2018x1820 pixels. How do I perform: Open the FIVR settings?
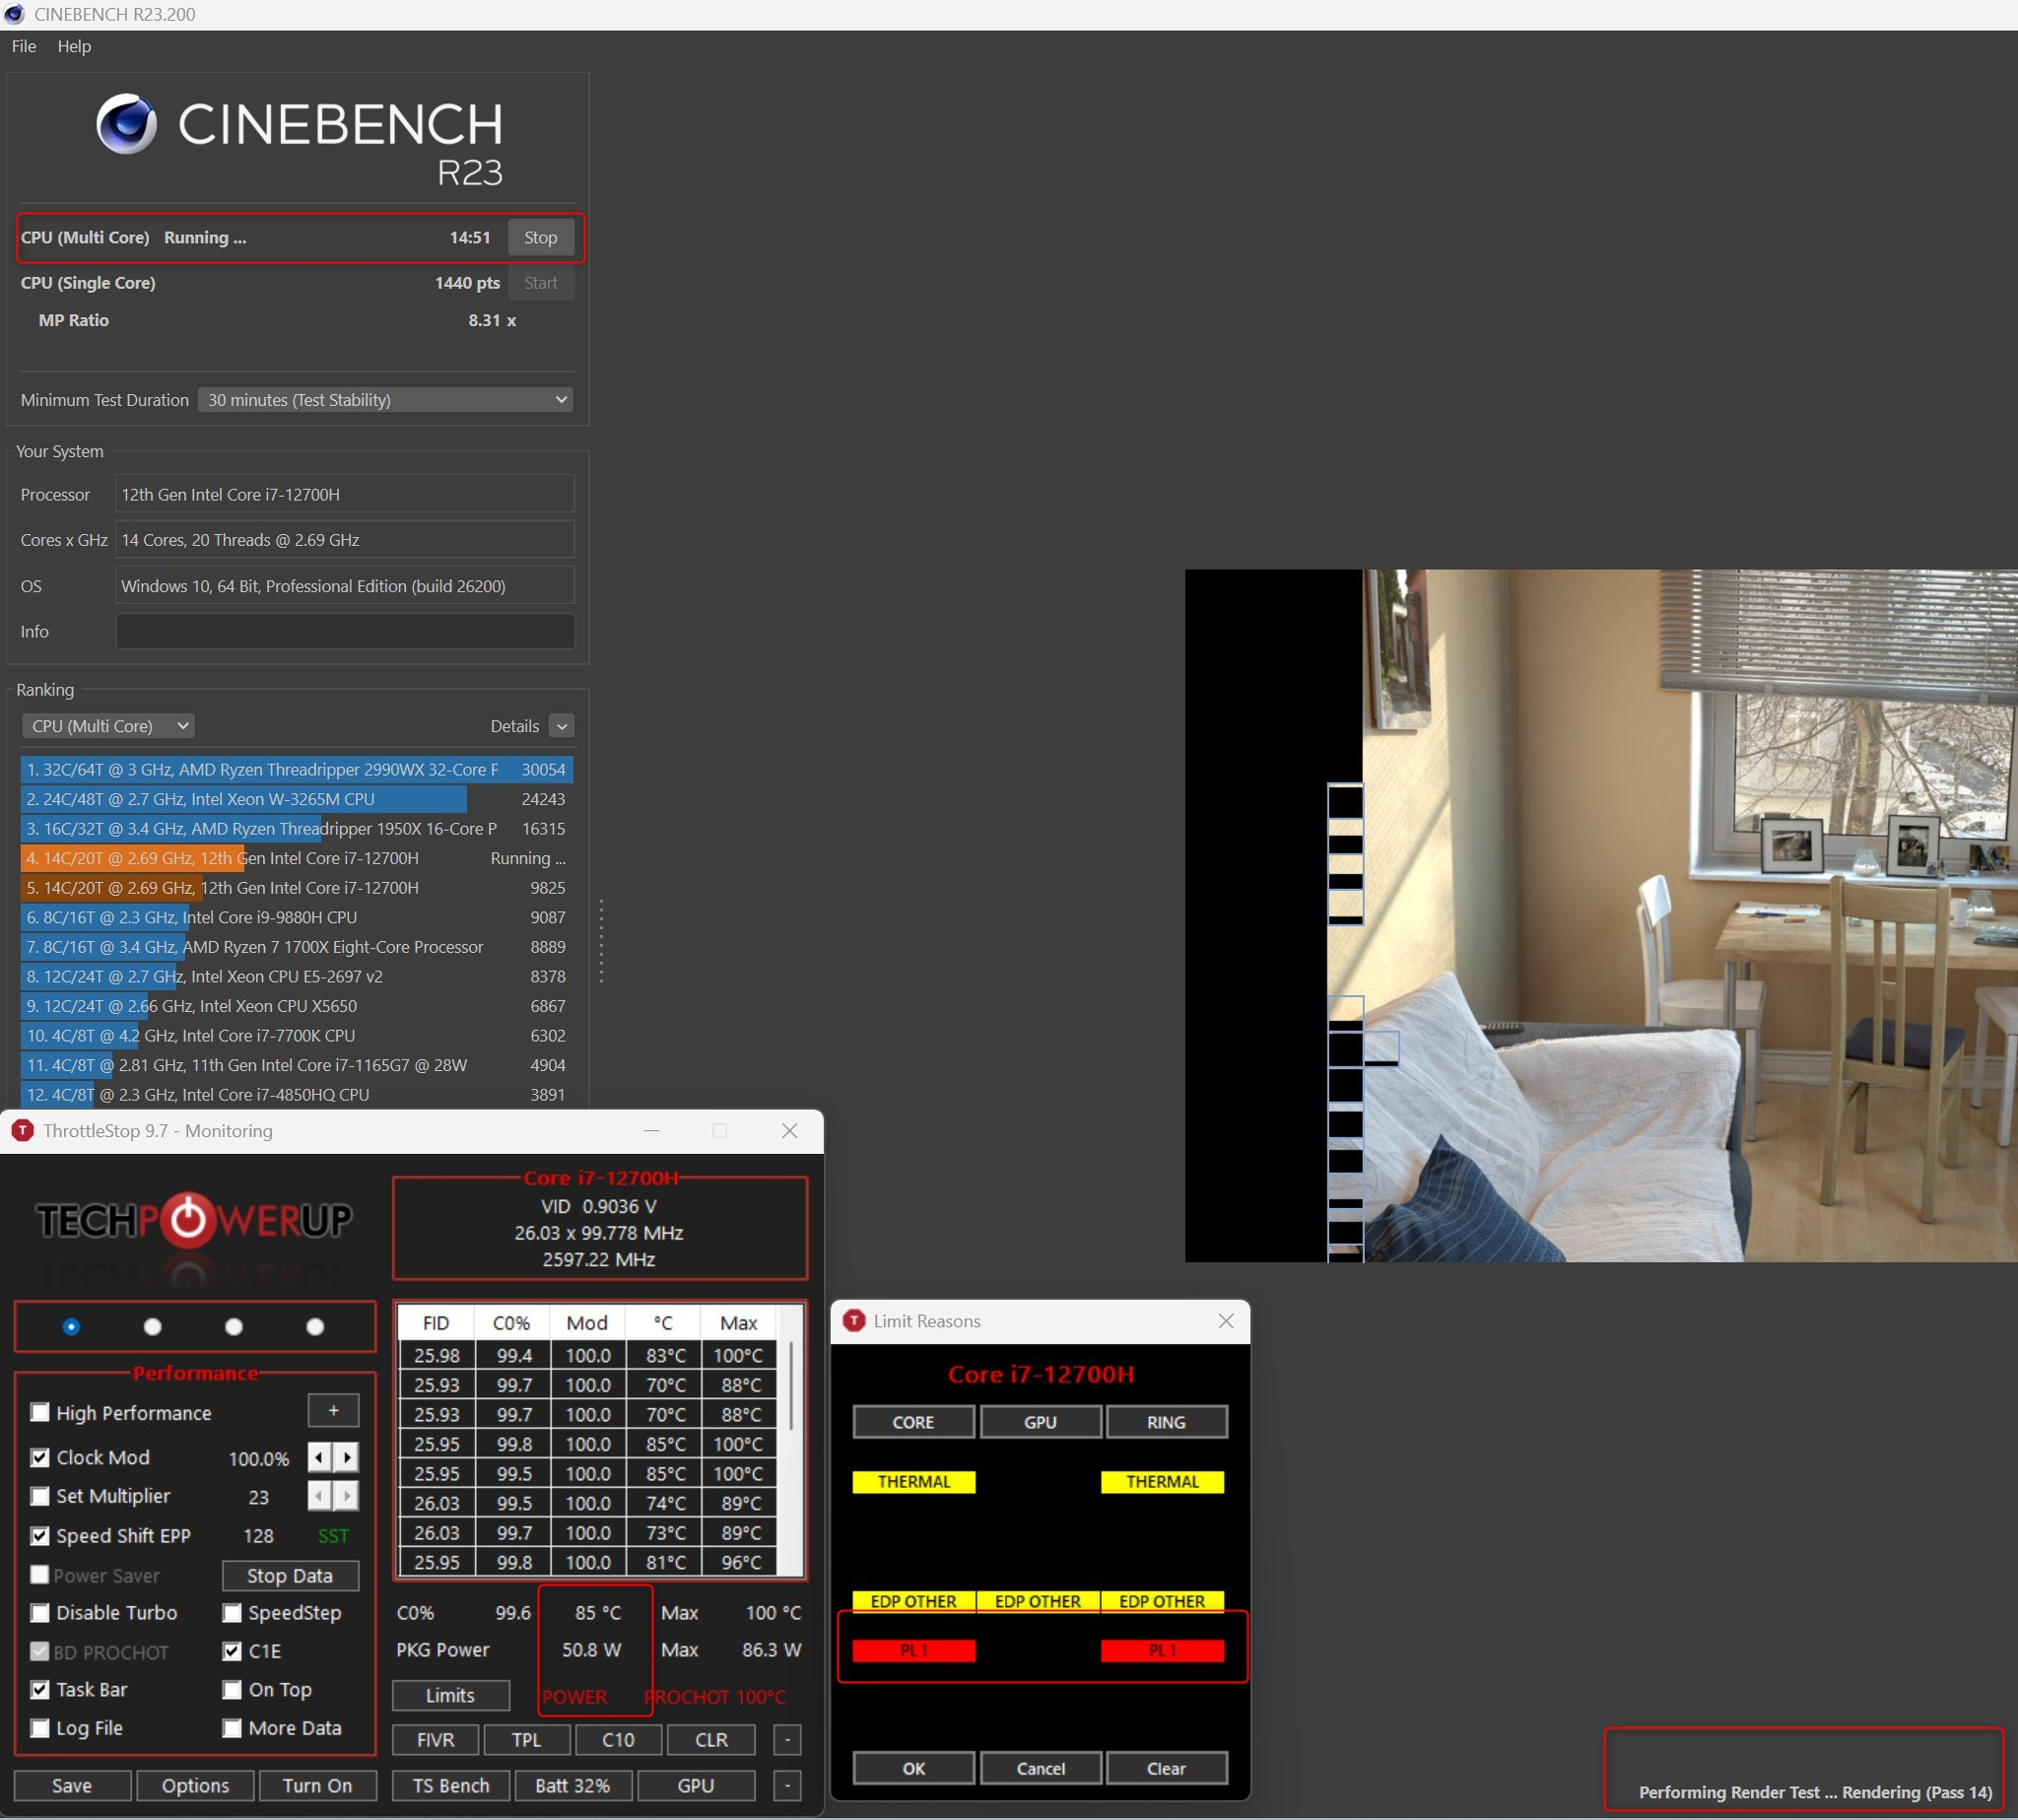[x=435, y=1740]
